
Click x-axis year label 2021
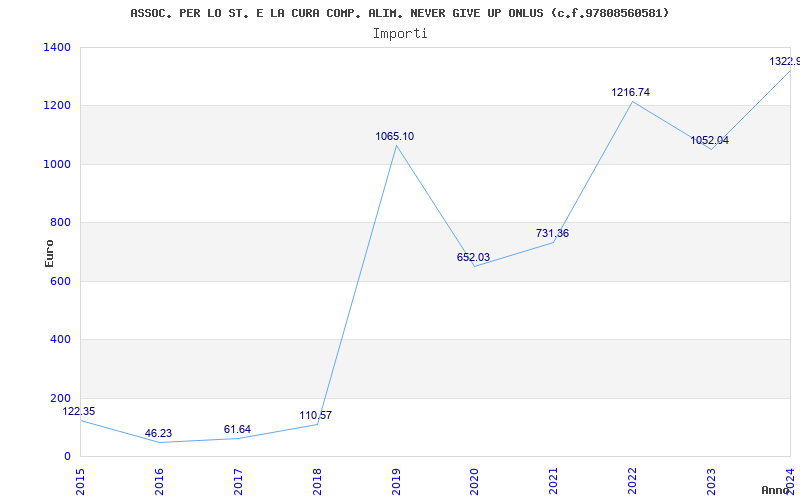click(554, 481)
